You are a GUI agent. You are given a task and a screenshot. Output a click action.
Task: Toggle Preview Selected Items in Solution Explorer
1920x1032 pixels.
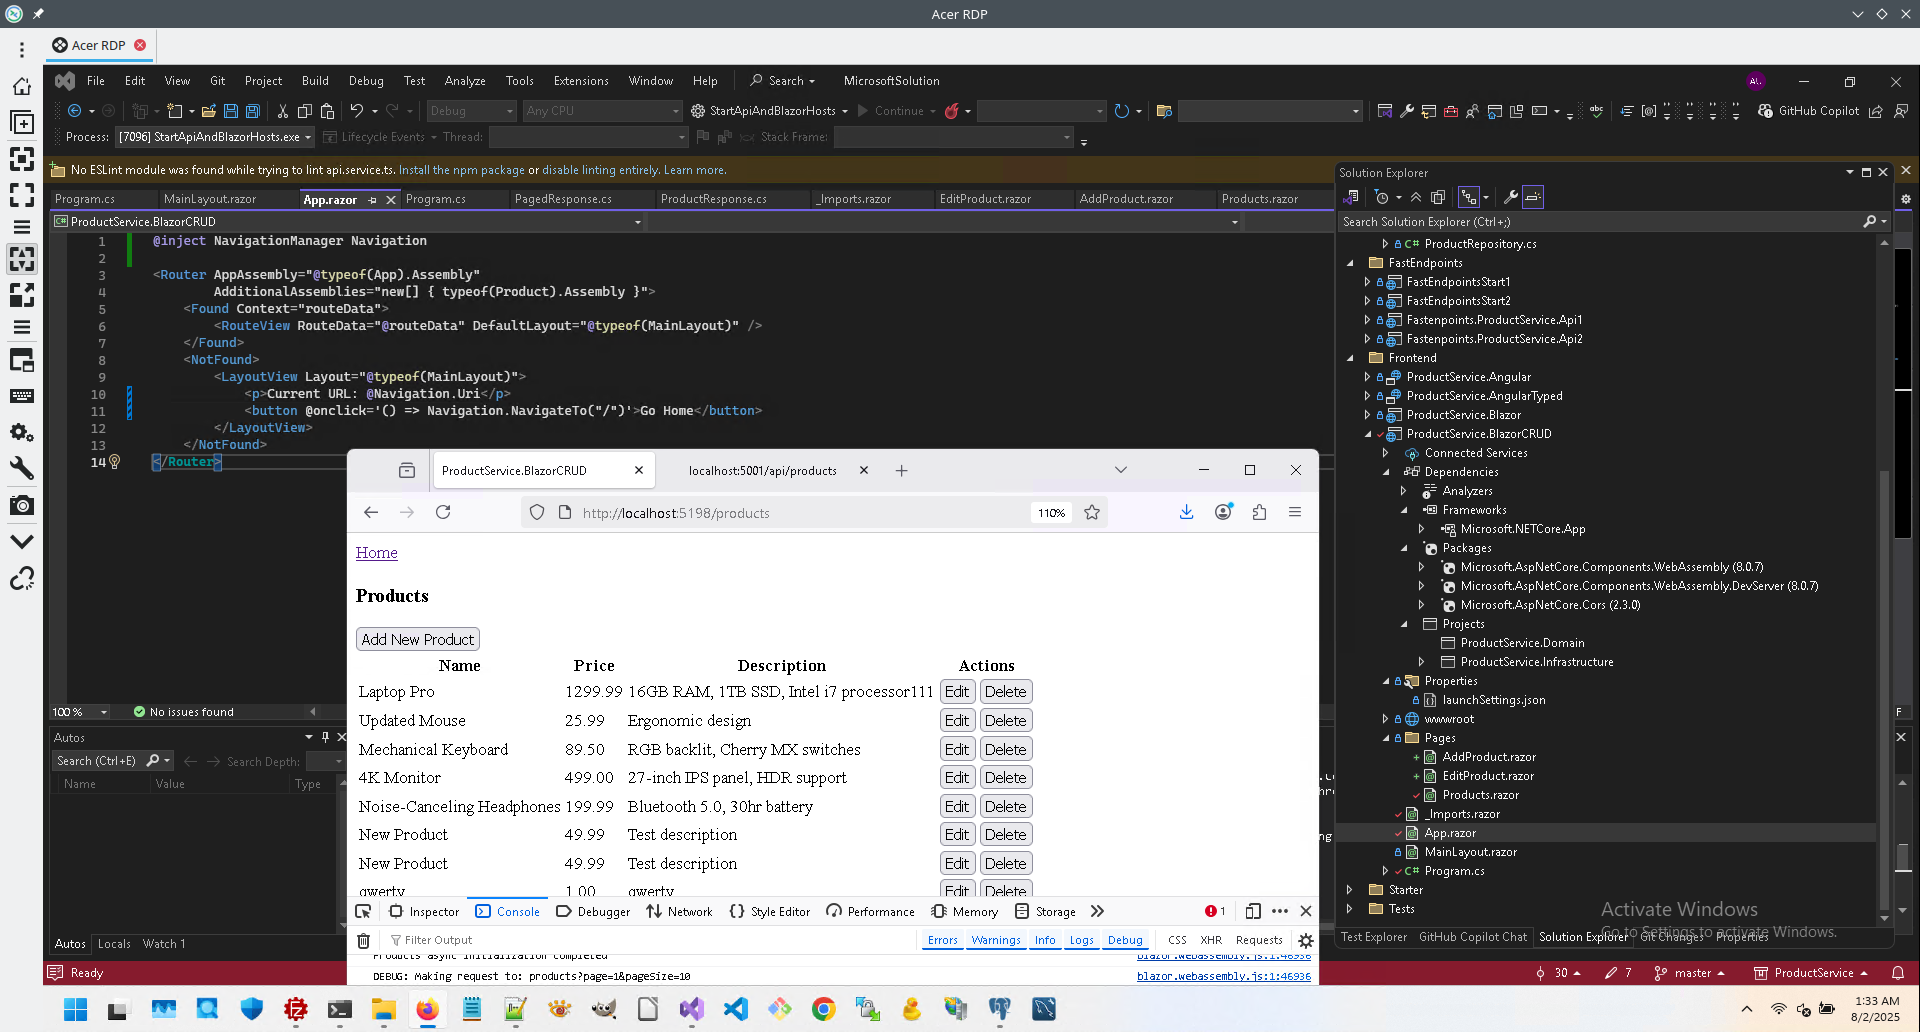(1533, 197)
